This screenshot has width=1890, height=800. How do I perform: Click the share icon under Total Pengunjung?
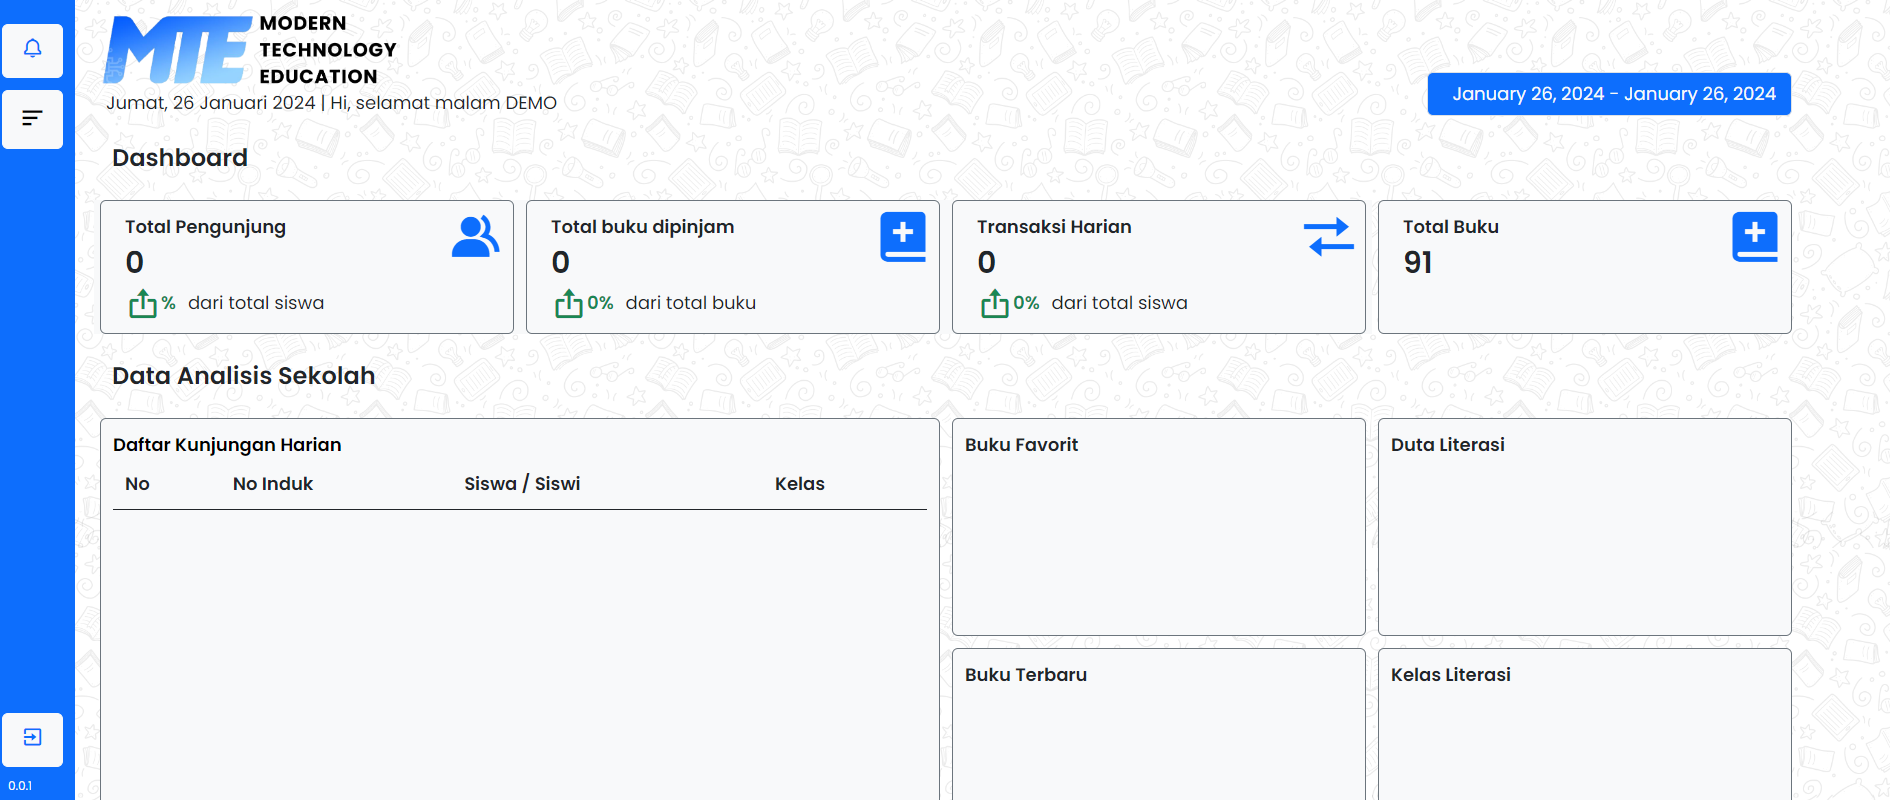point(142,303)
